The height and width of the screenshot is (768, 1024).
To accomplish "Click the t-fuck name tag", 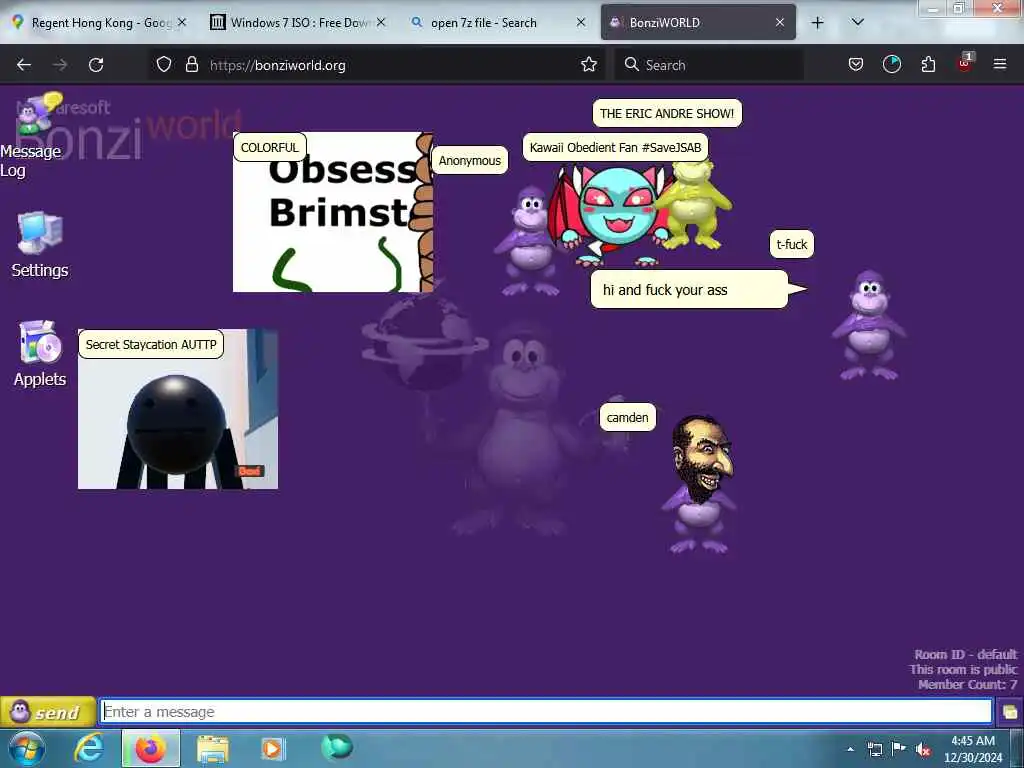I will pyautogui.click(x=792, y=244).
